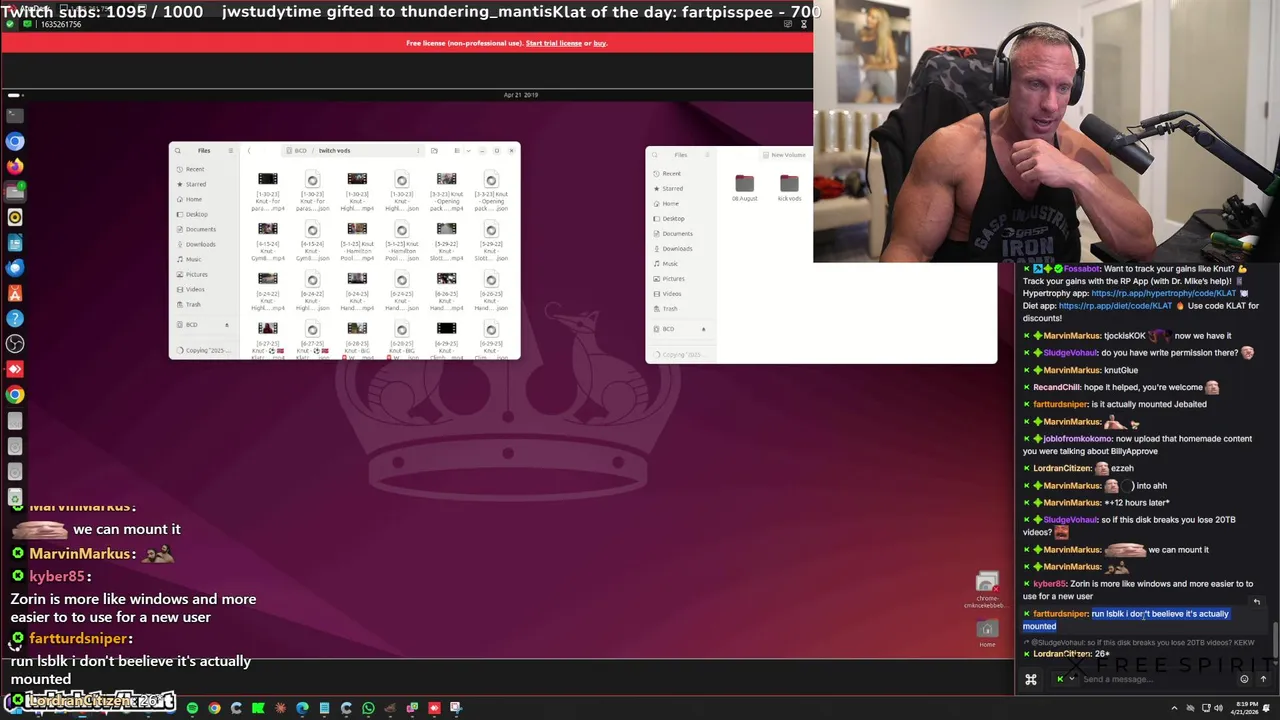
Task: Select twitch vods in the path bar
Action: [334, 151]
